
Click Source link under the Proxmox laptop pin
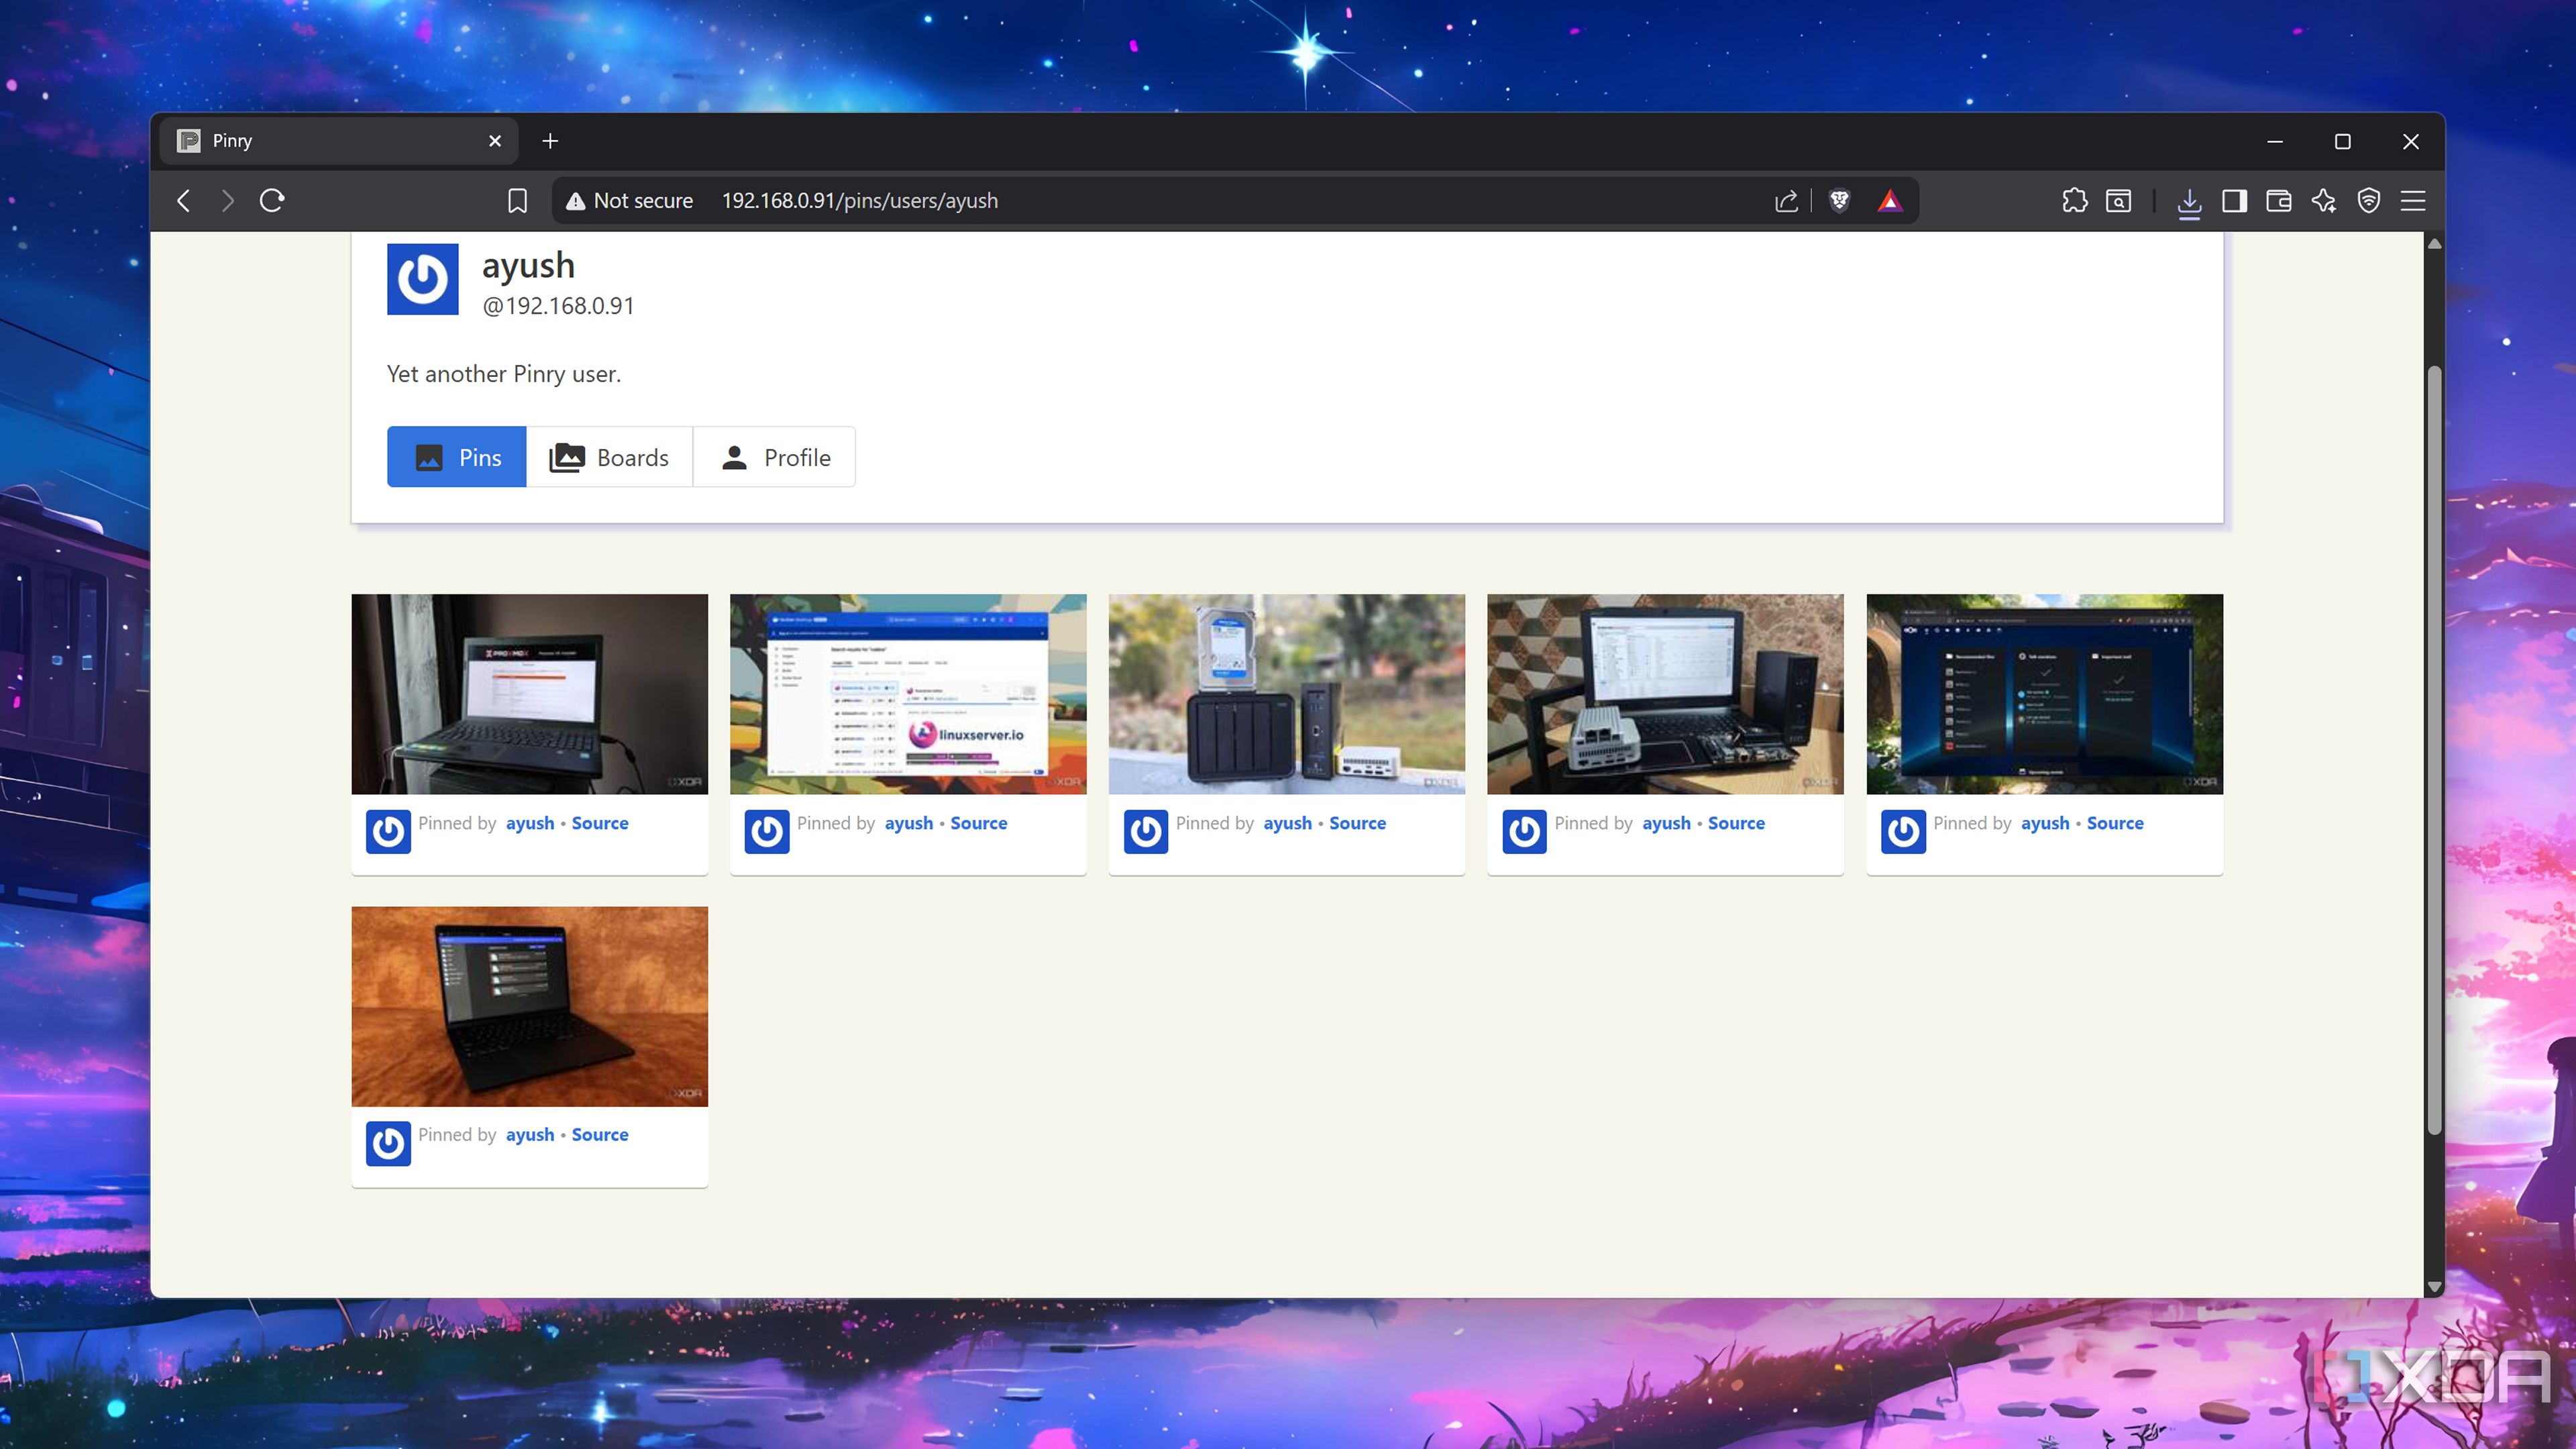point(600,823)
